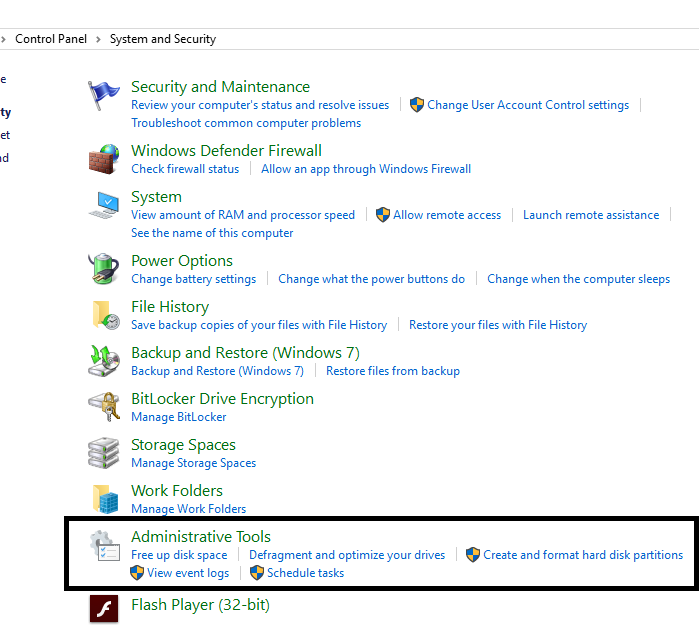Click Create and format hard disk partitions
The height and width of the screenshot is (633, 699).
click(583, 555)
